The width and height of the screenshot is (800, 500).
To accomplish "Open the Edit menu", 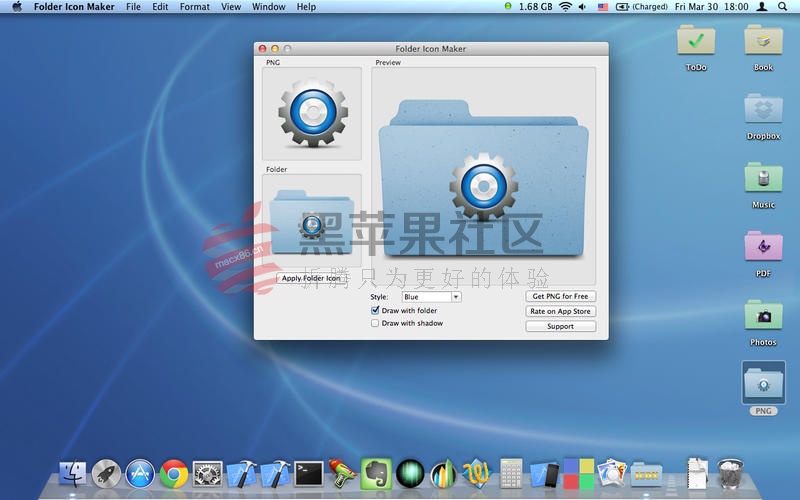I will pos(160,7).
